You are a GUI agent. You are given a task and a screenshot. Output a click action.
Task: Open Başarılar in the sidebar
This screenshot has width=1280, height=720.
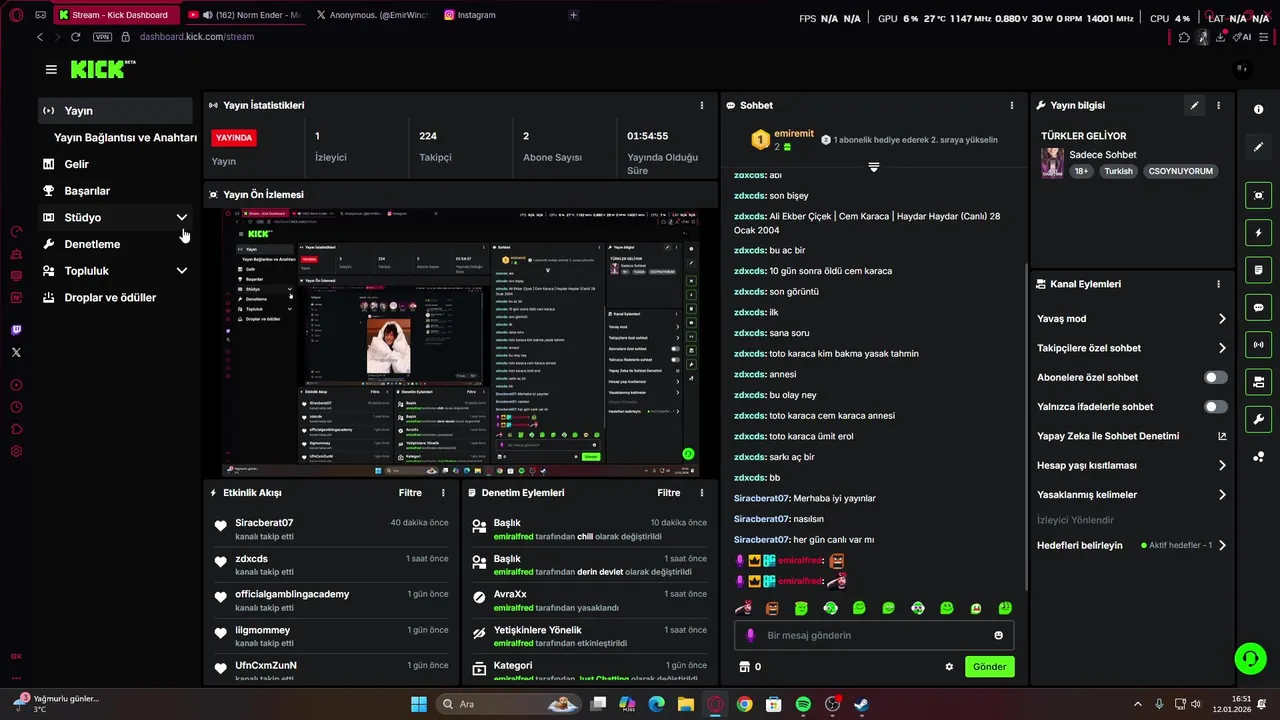tap(115, 191)
